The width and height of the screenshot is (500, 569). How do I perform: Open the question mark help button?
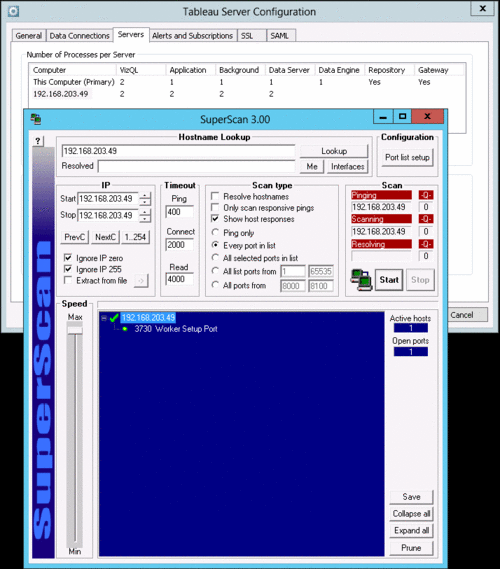click(x=38, y=141)
